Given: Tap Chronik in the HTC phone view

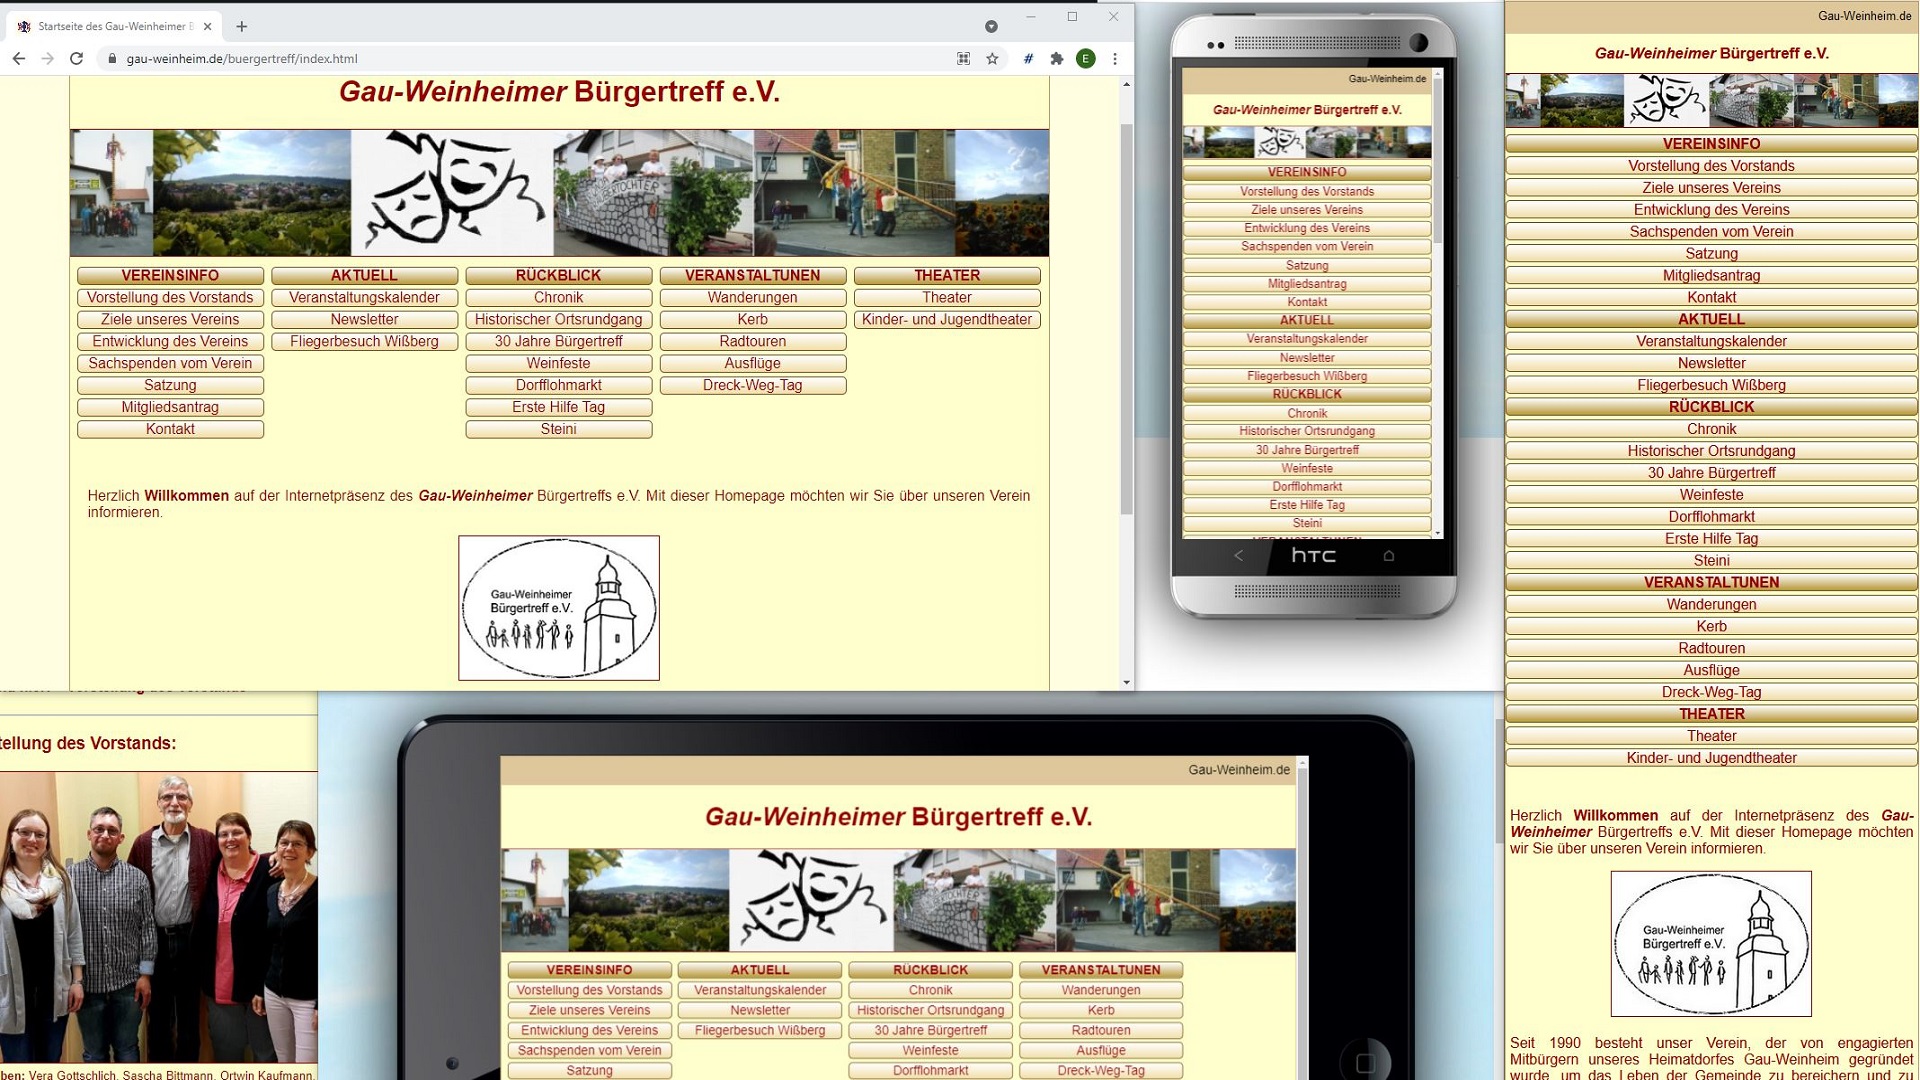Looking at the screenshot, I should [1307, 413].
